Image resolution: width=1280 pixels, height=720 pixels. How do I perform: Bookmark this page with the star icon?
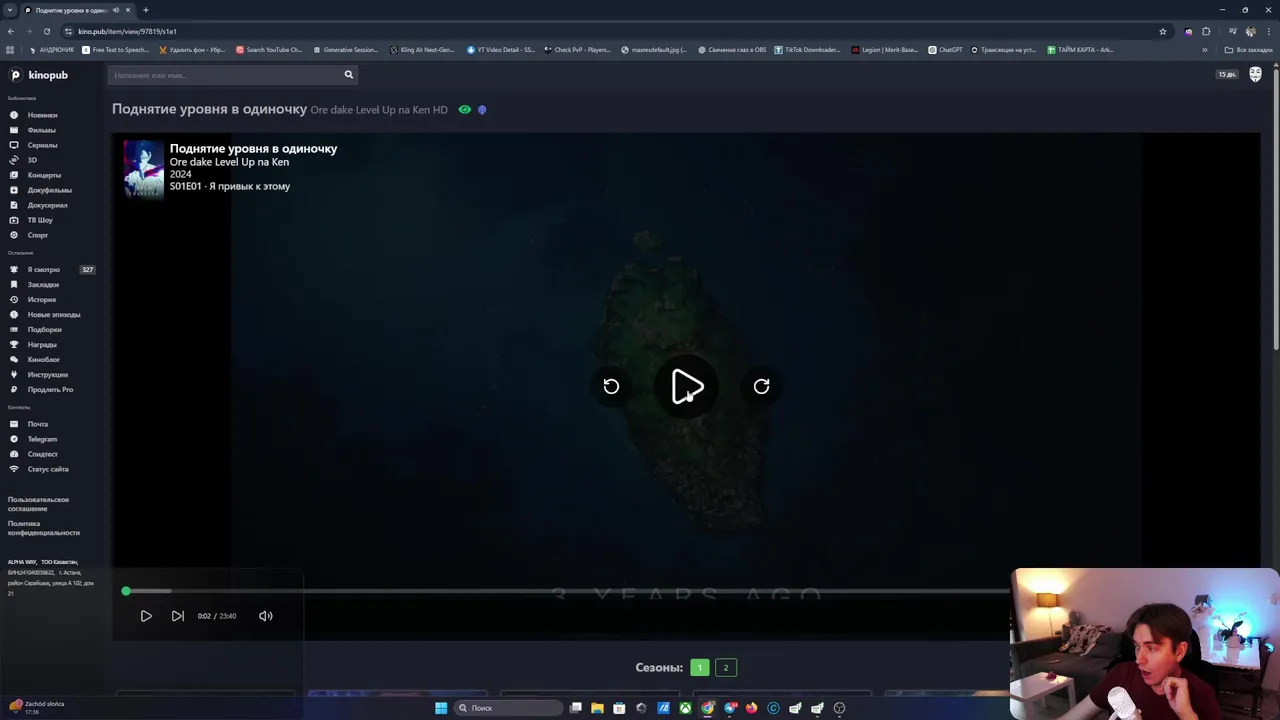(1163, 31)
